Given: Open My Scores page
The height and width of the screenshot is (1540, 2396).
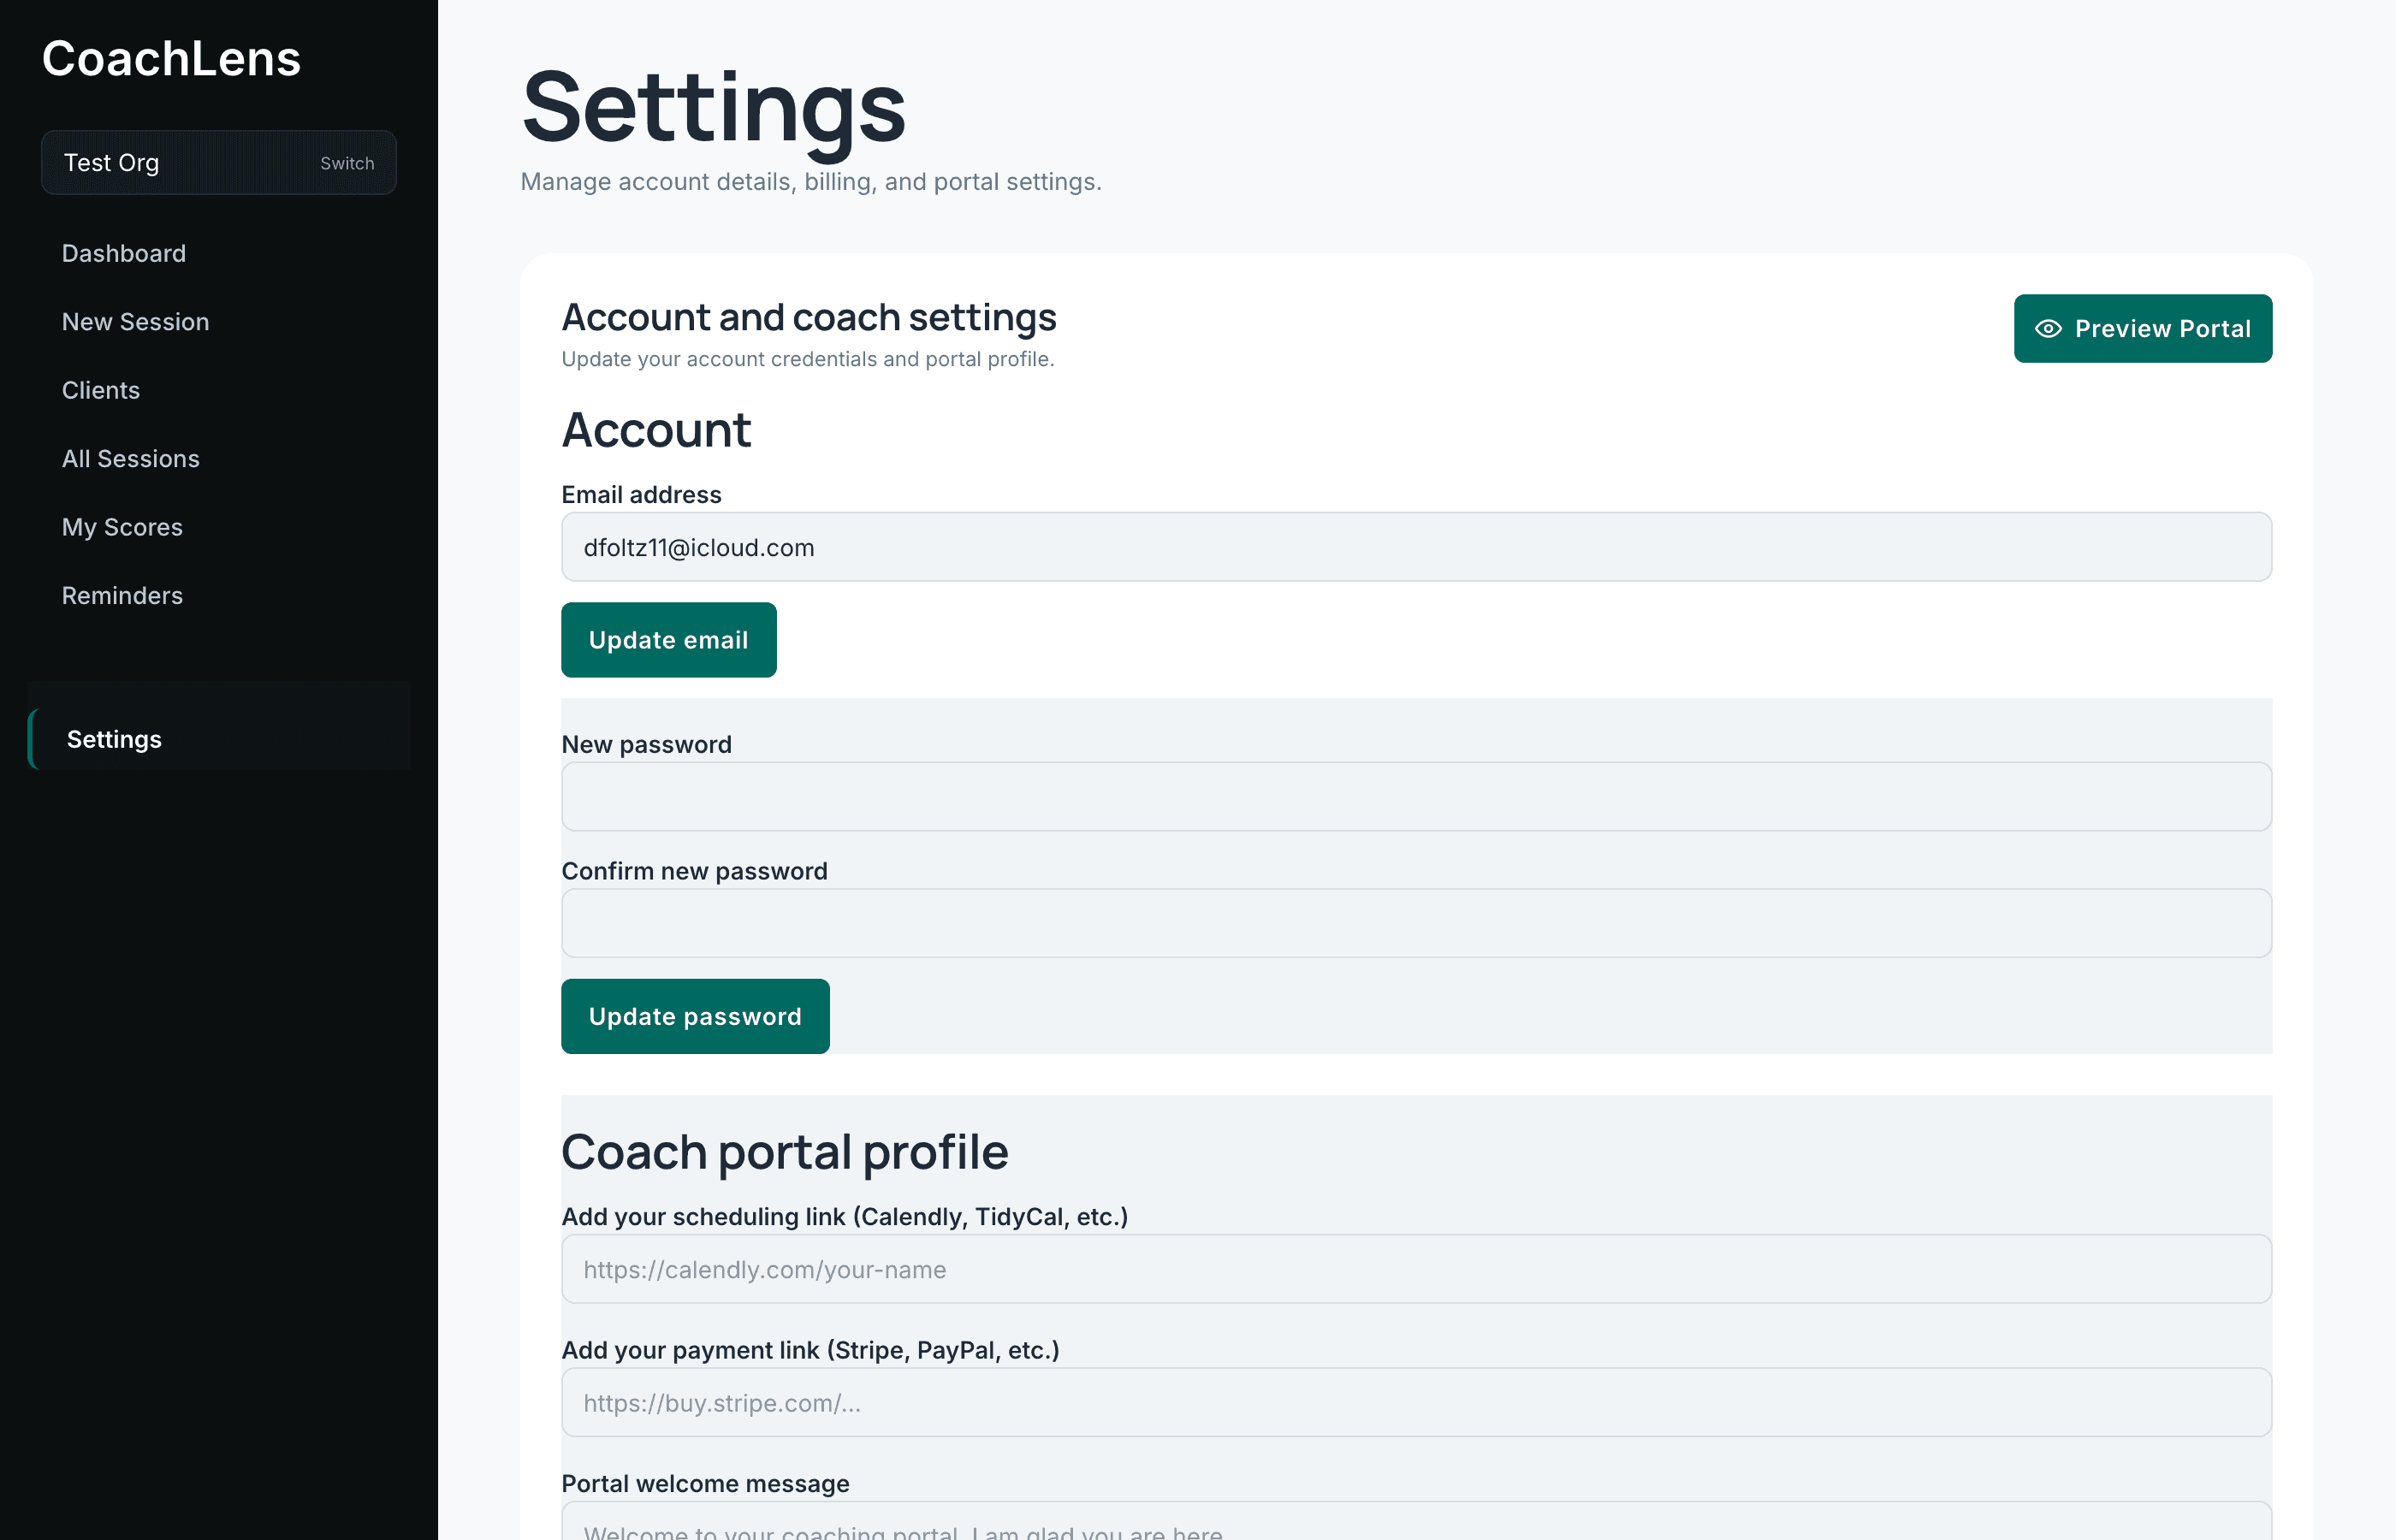Looking at the screenshot, I should coord(122,527).
